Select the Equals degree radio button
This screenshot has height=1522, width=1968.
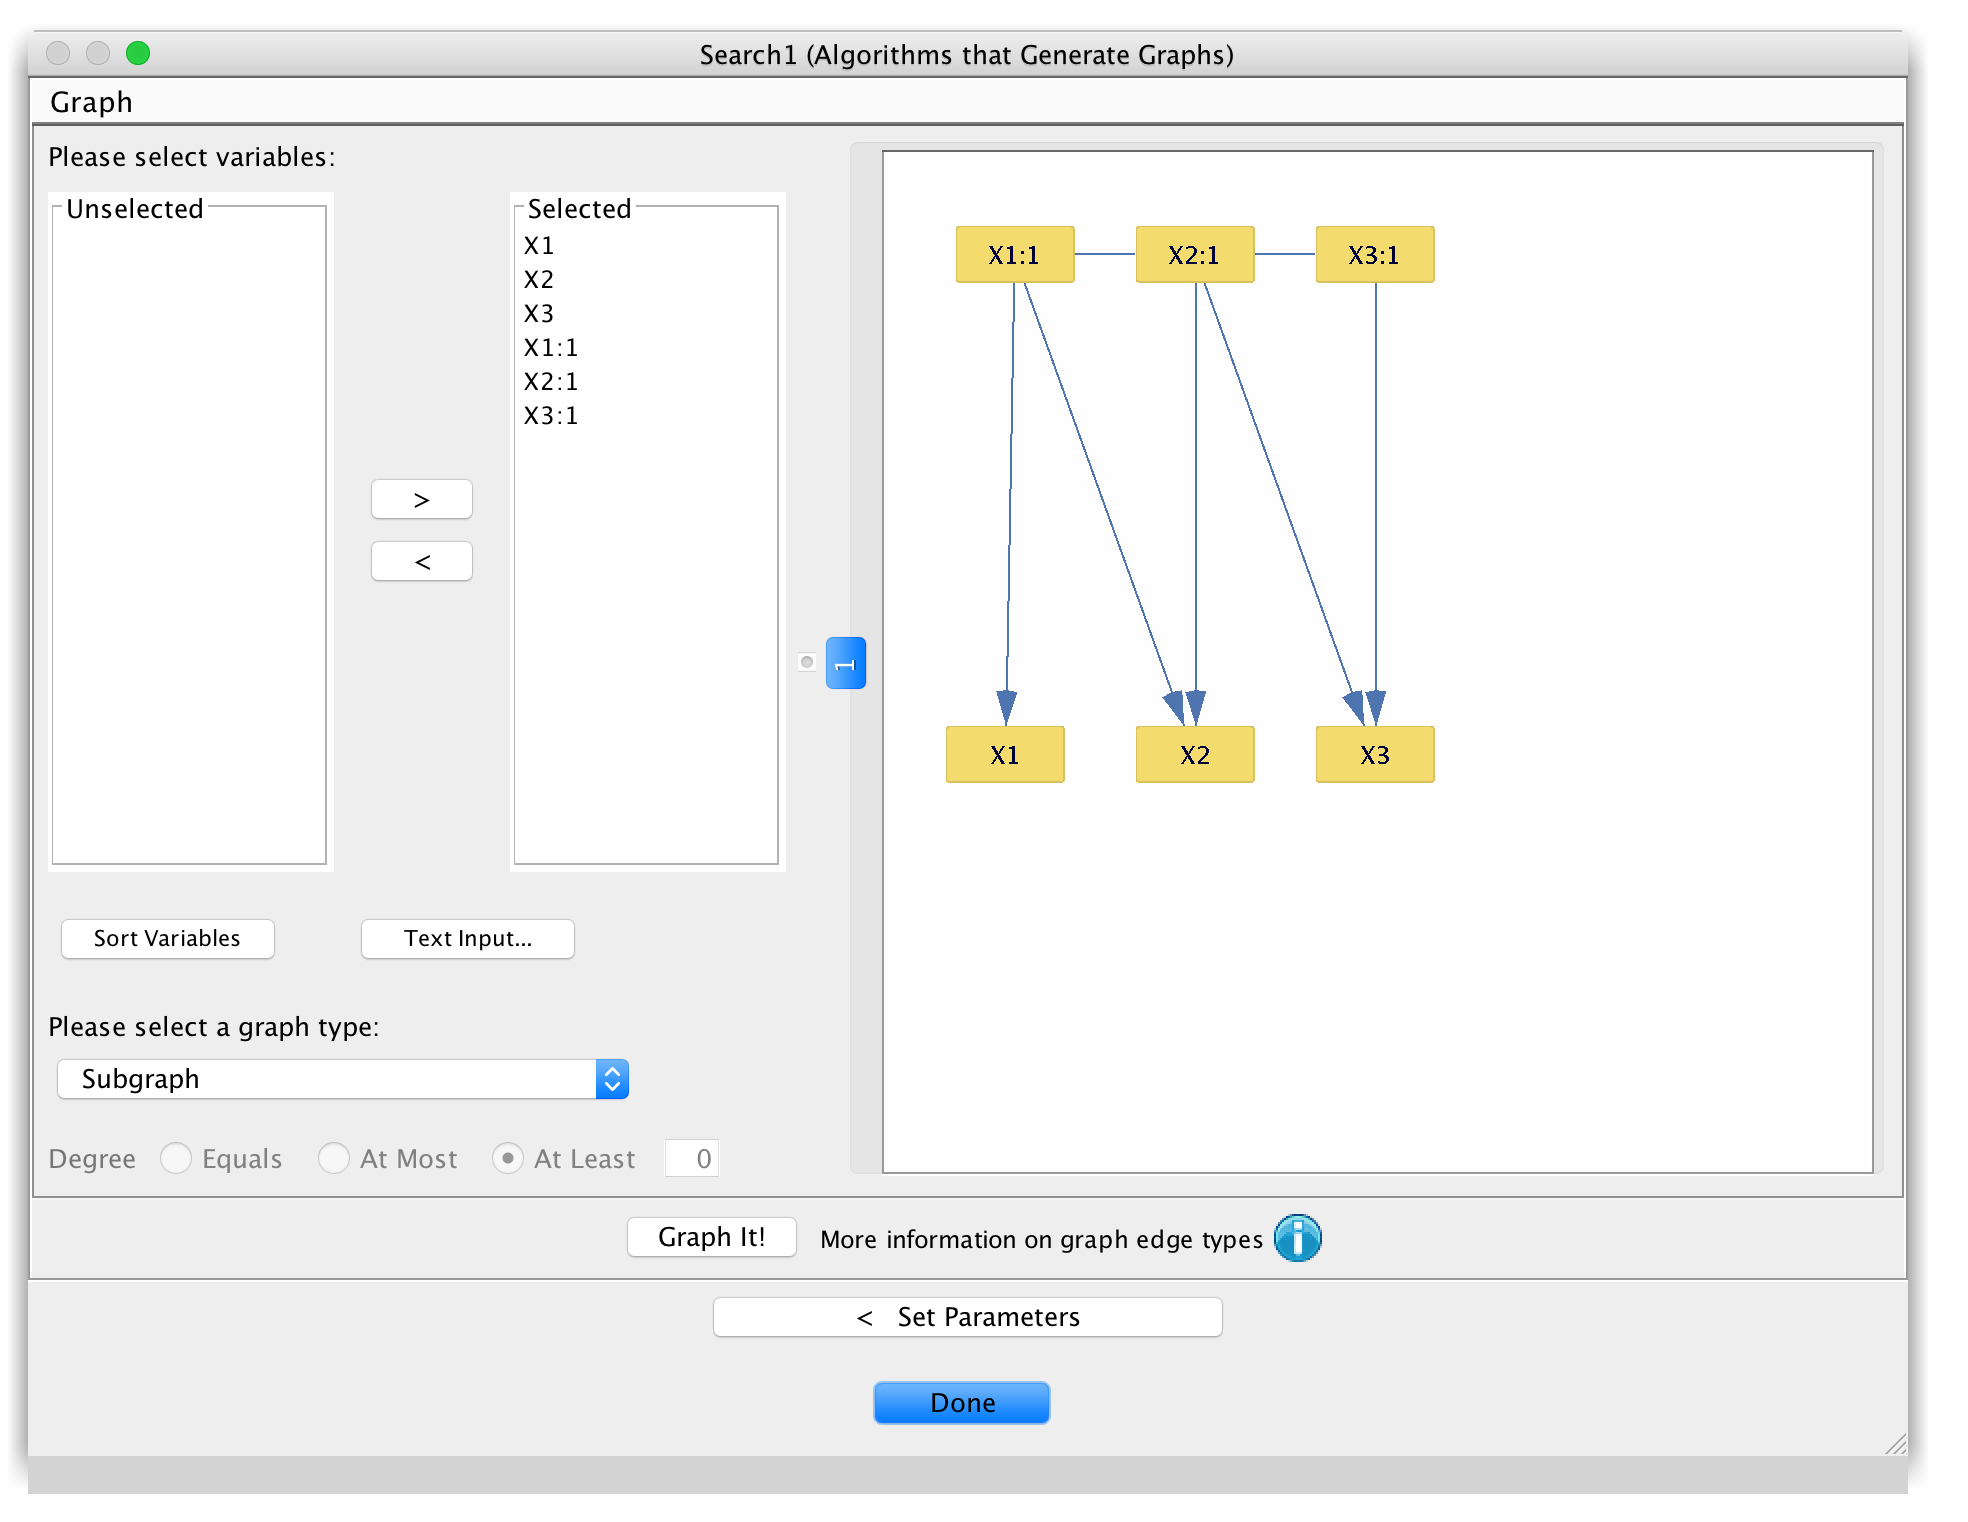pyautogui.click(x=176, y=1158)
